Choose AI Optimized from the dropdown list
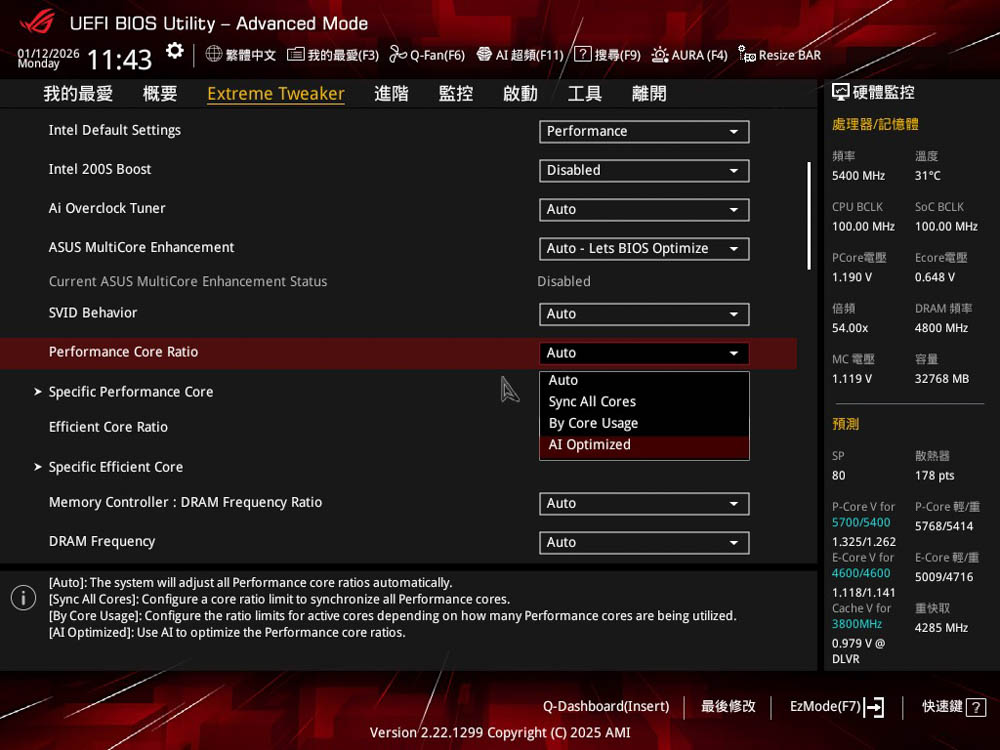This screenshot has height=750, width=1000. tap(590, 445)
